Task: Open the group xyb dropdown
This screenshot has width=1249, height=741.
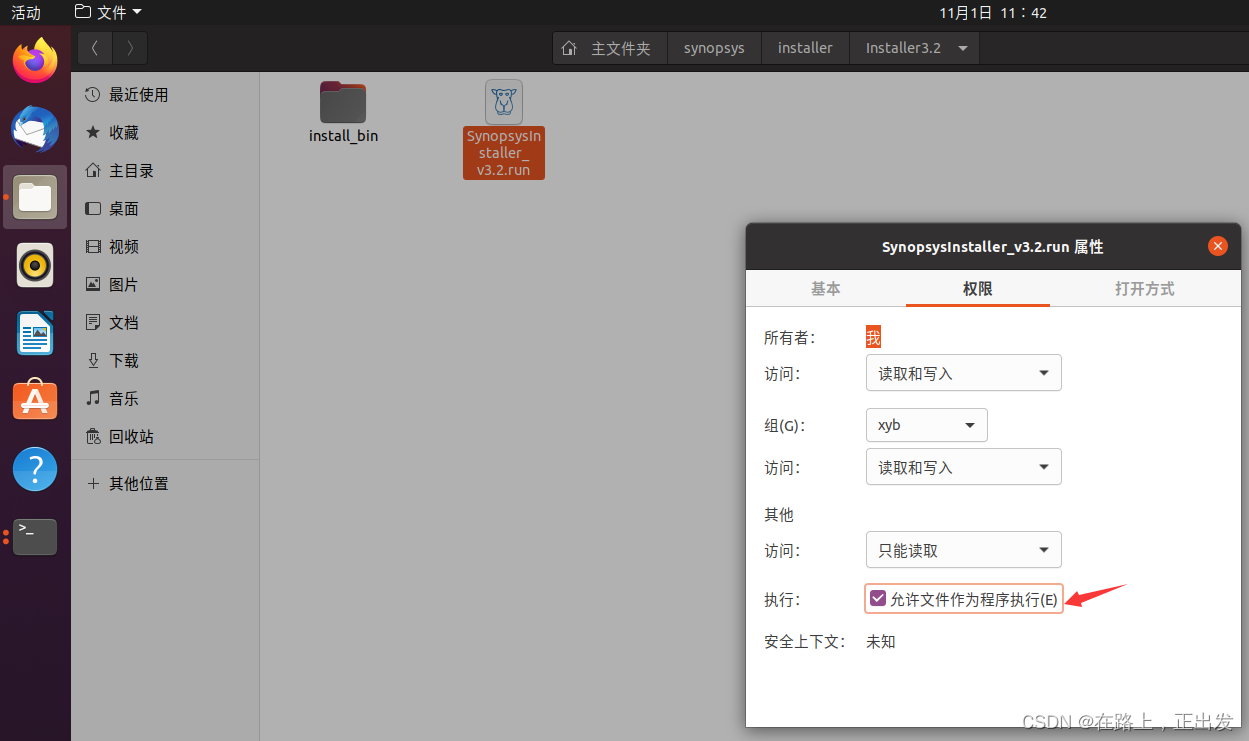Action: coord(926,425)
